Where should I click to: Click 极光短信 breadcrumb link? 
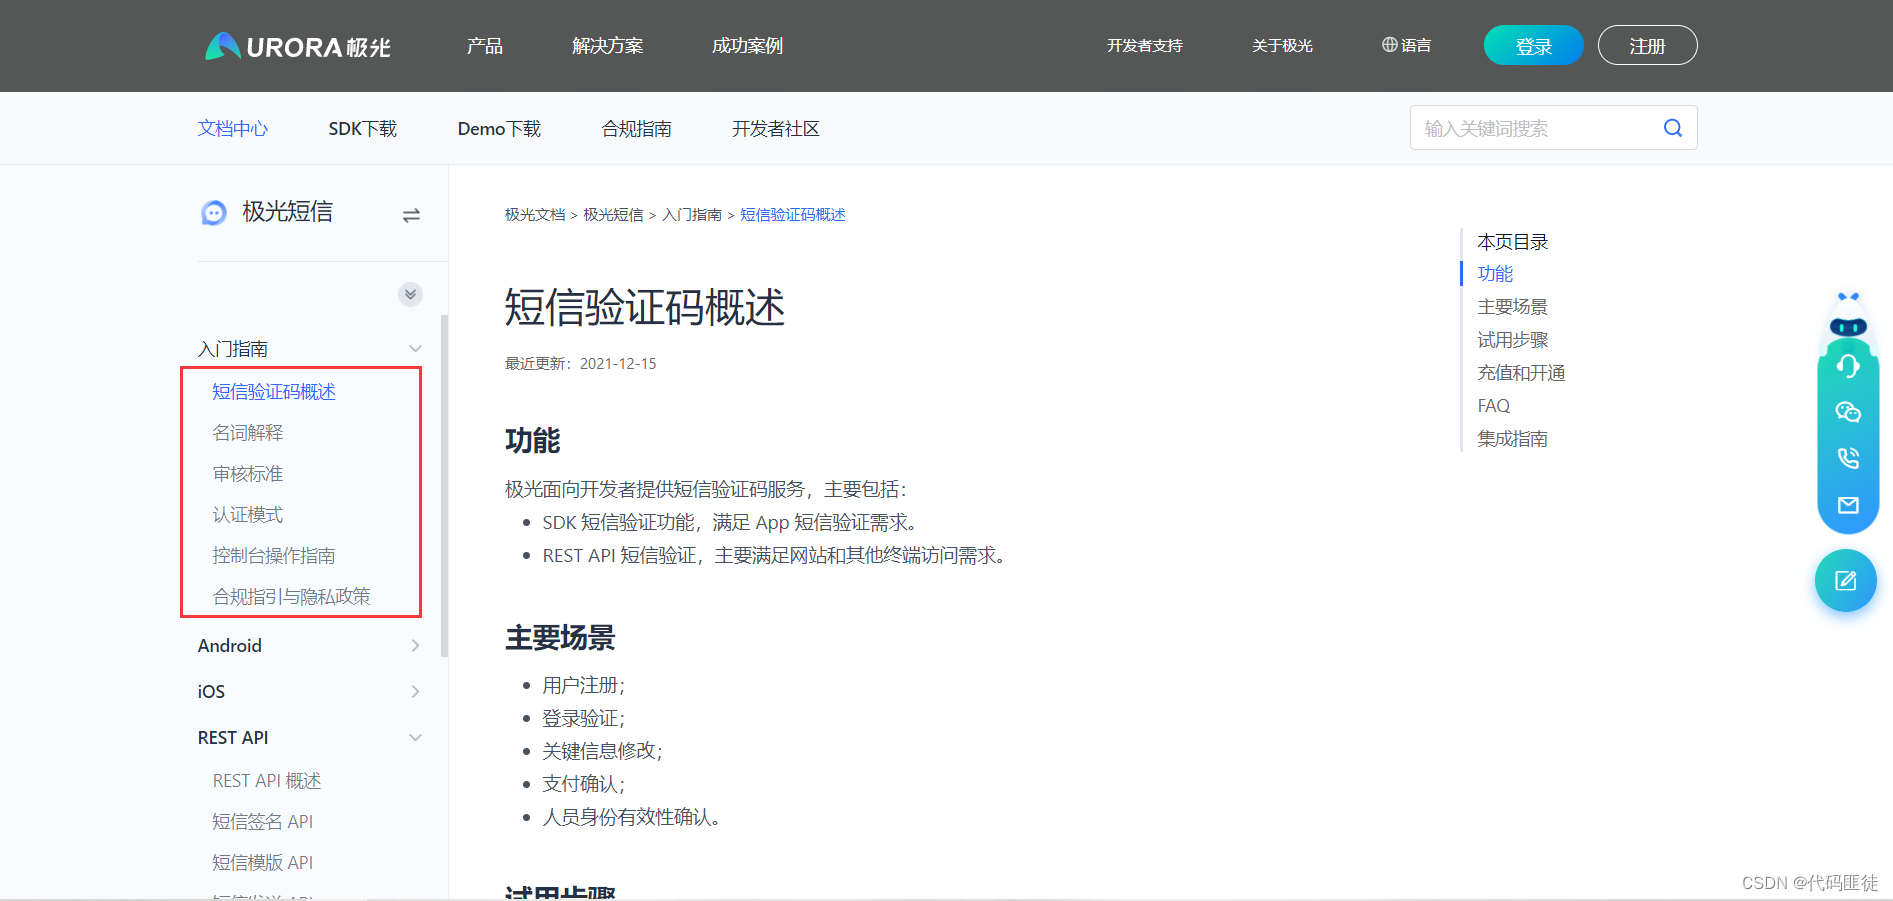613,215
